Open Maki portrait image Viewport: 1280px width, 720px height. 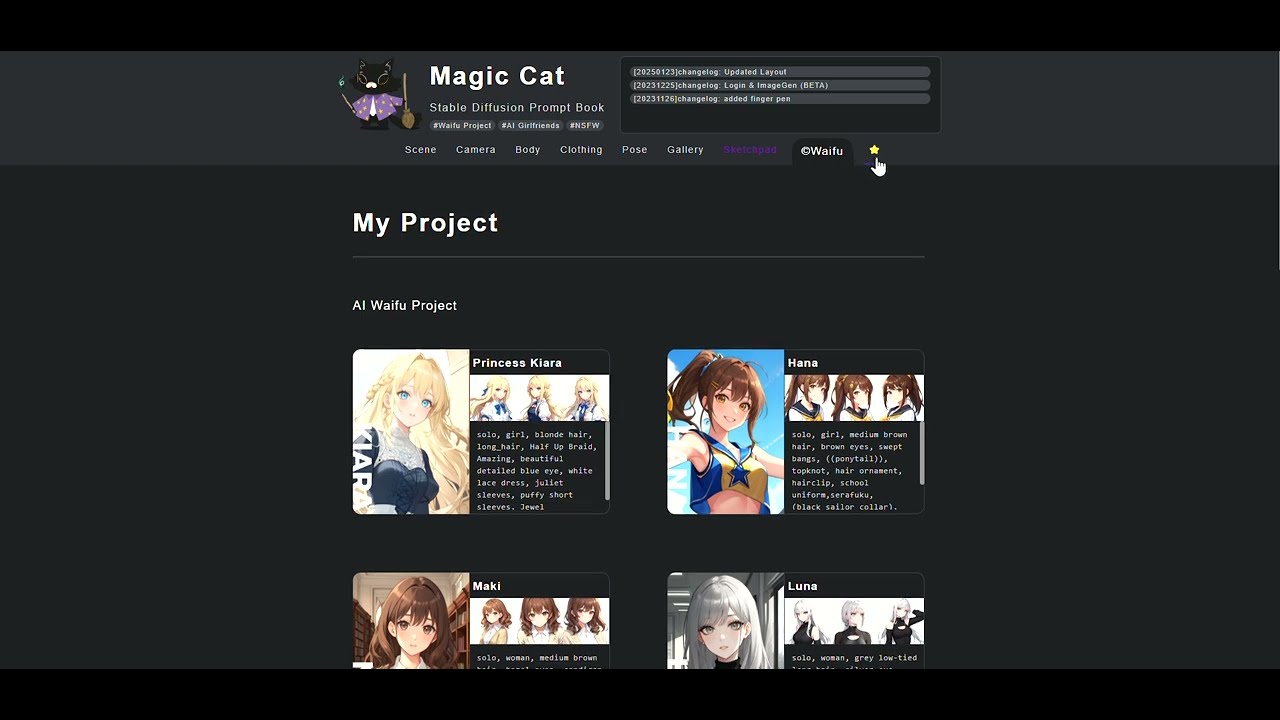411,620
